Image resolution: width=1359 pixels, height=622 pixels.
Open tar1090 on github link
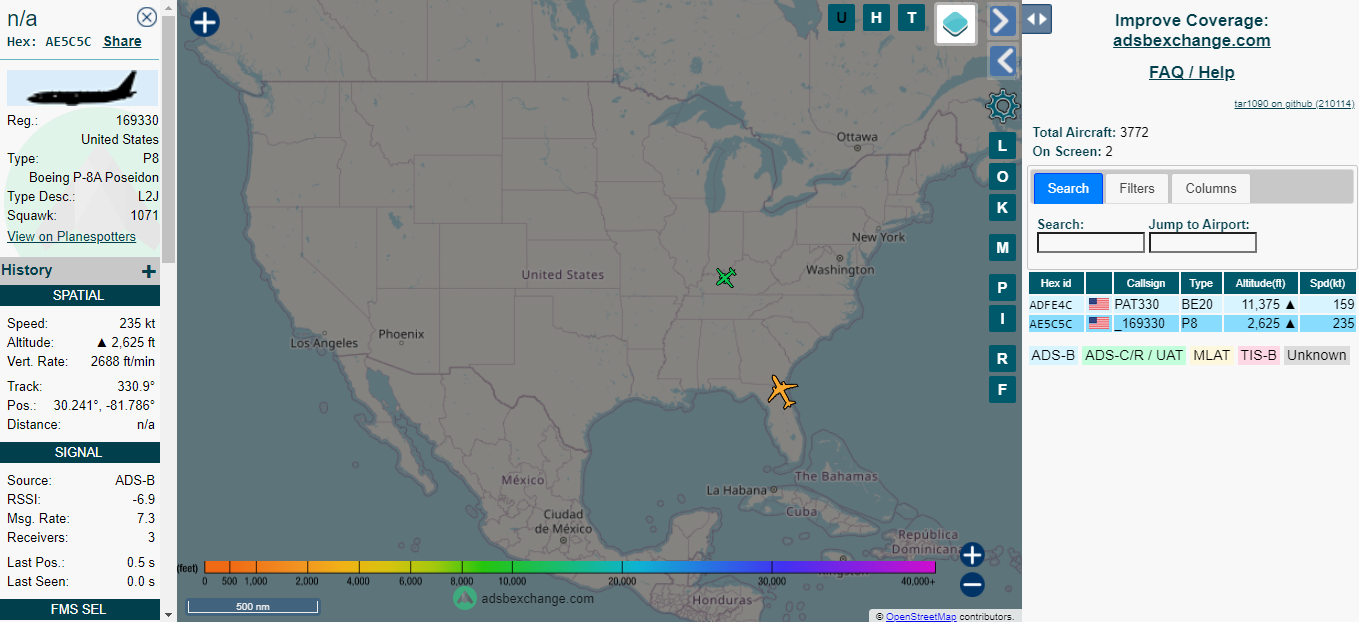[1294, 104]
